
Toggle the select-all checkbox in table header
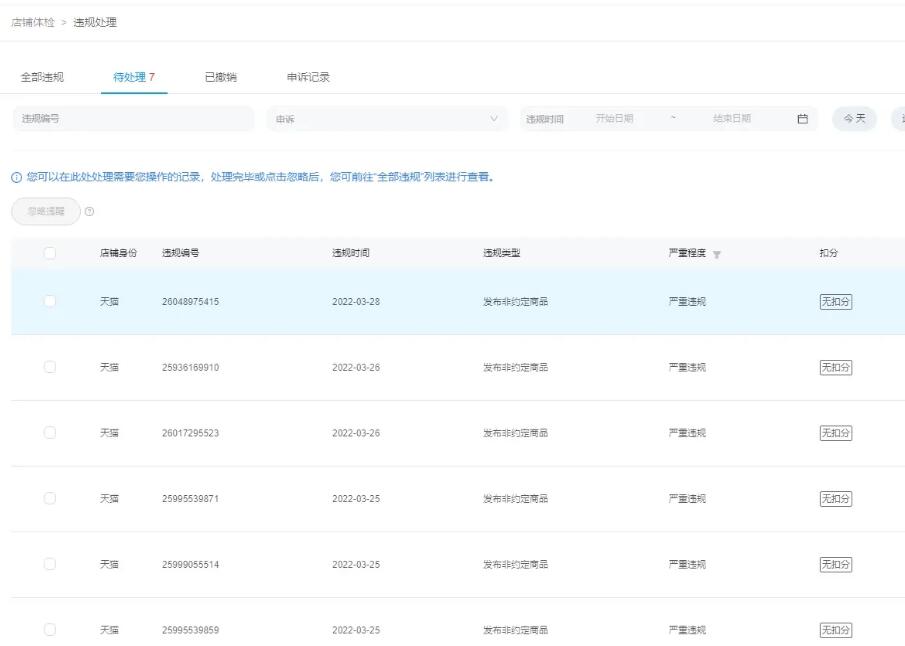[x=50, y=253]
